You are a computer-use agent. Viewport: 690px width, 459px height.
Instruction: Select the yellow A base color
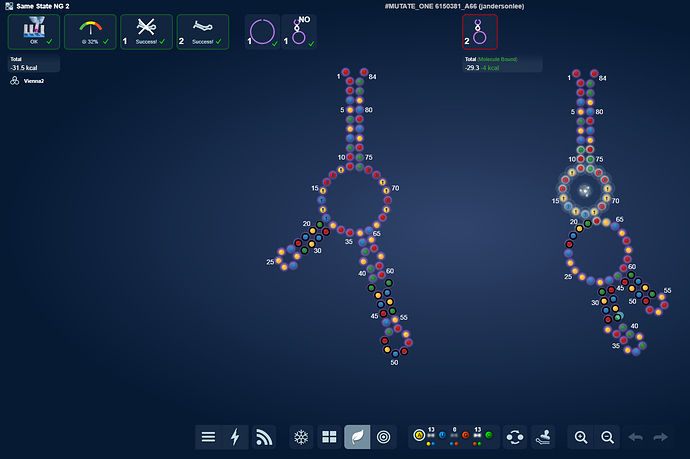(x=420, y=435)
